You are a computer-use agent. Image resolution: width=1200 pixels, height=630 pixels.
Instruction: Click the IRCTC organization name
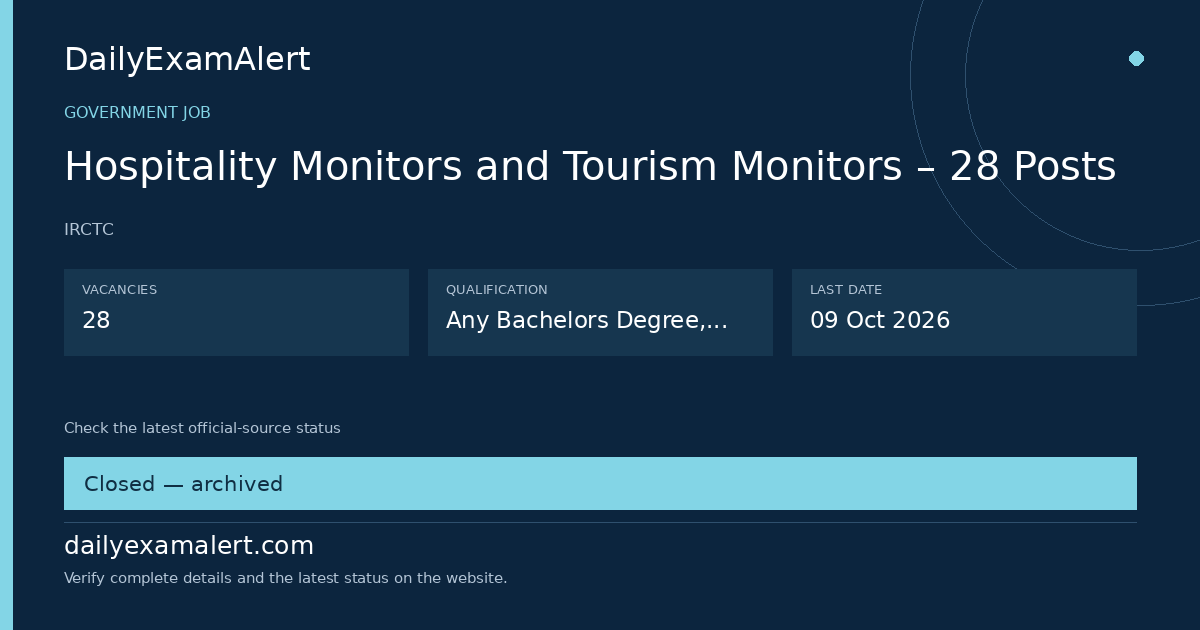coord(89,230)
